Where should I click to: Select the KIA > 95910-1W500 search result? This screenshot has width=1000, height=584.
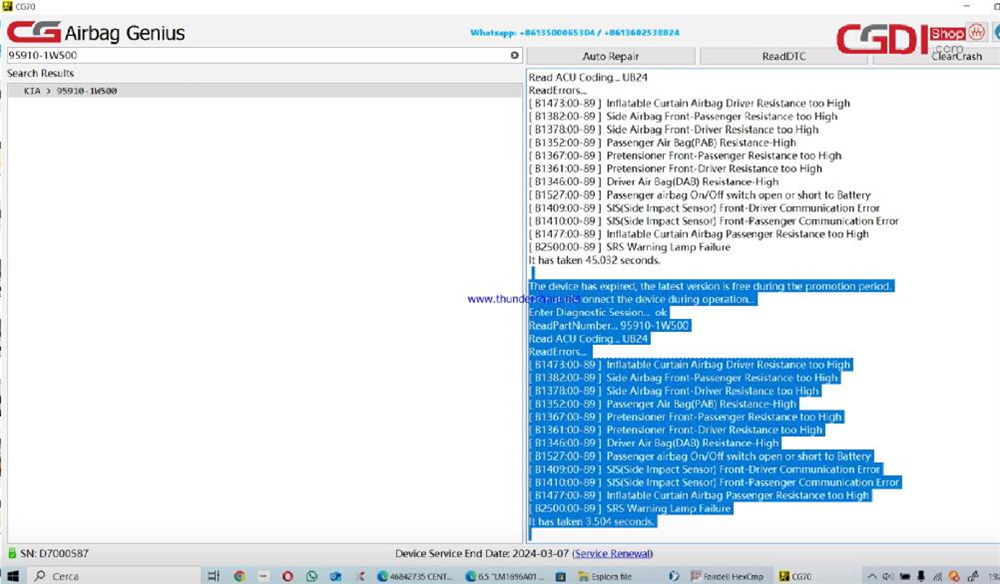(x=264, y=91)
